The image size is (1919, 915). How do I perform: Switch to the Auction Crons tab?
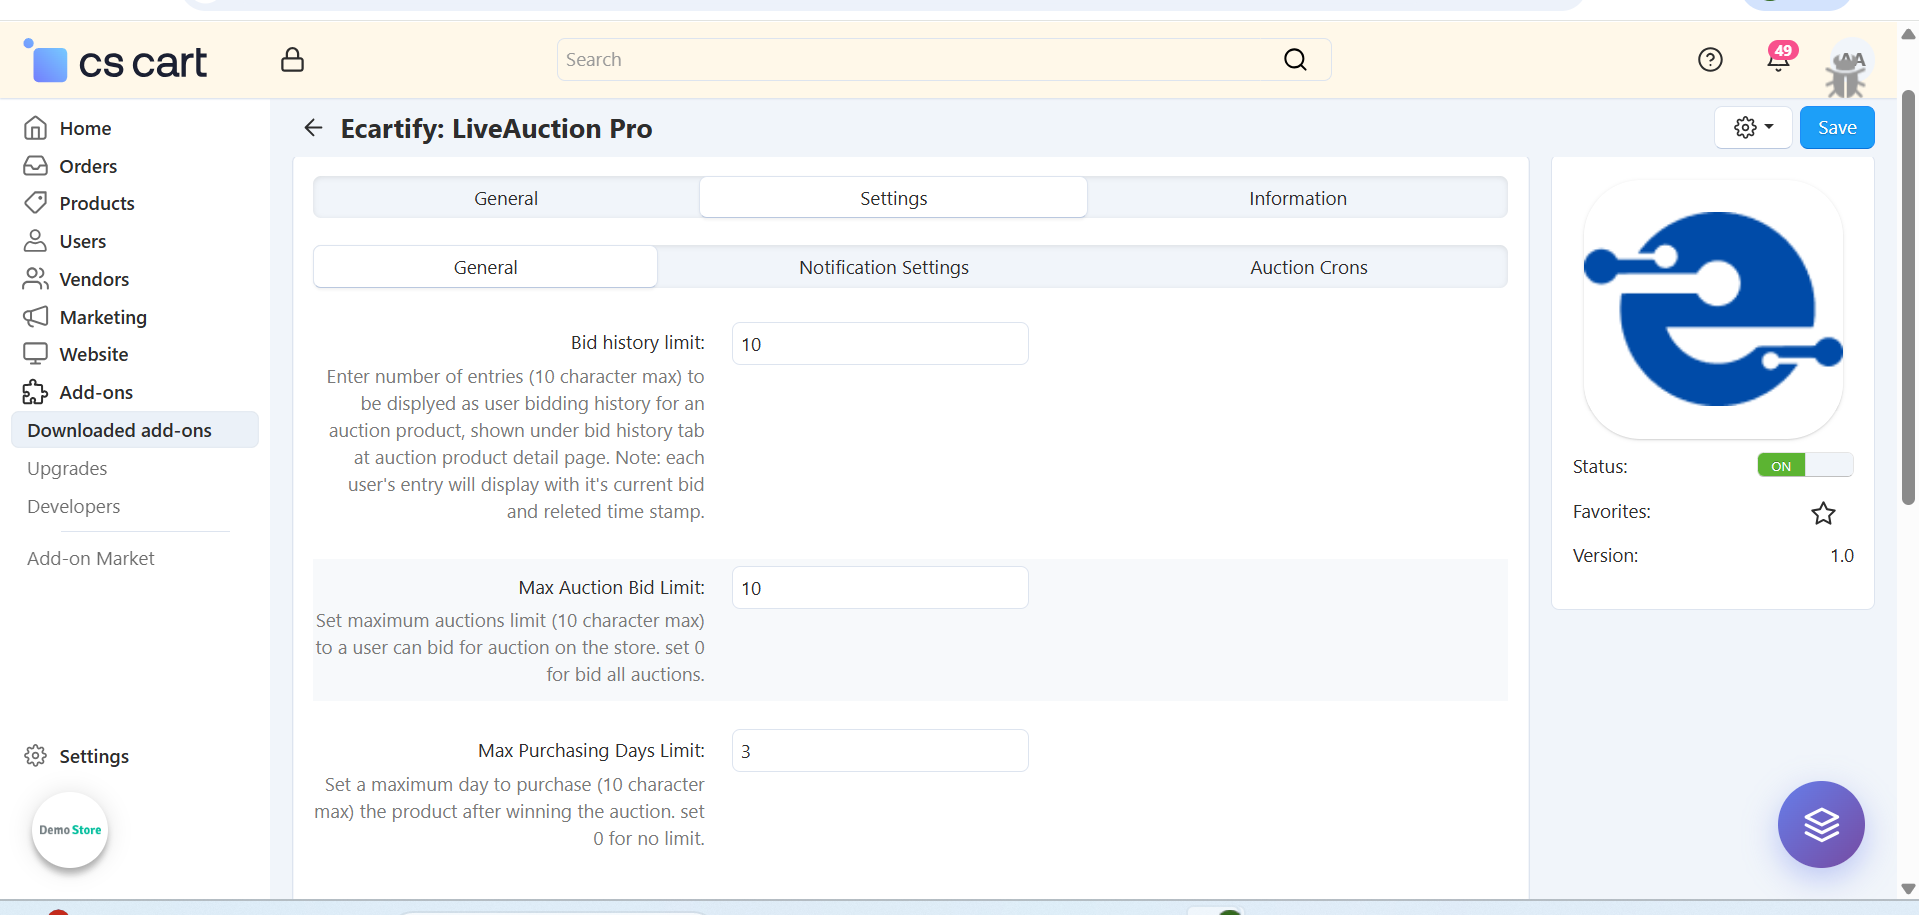(x=1308, y=267)
